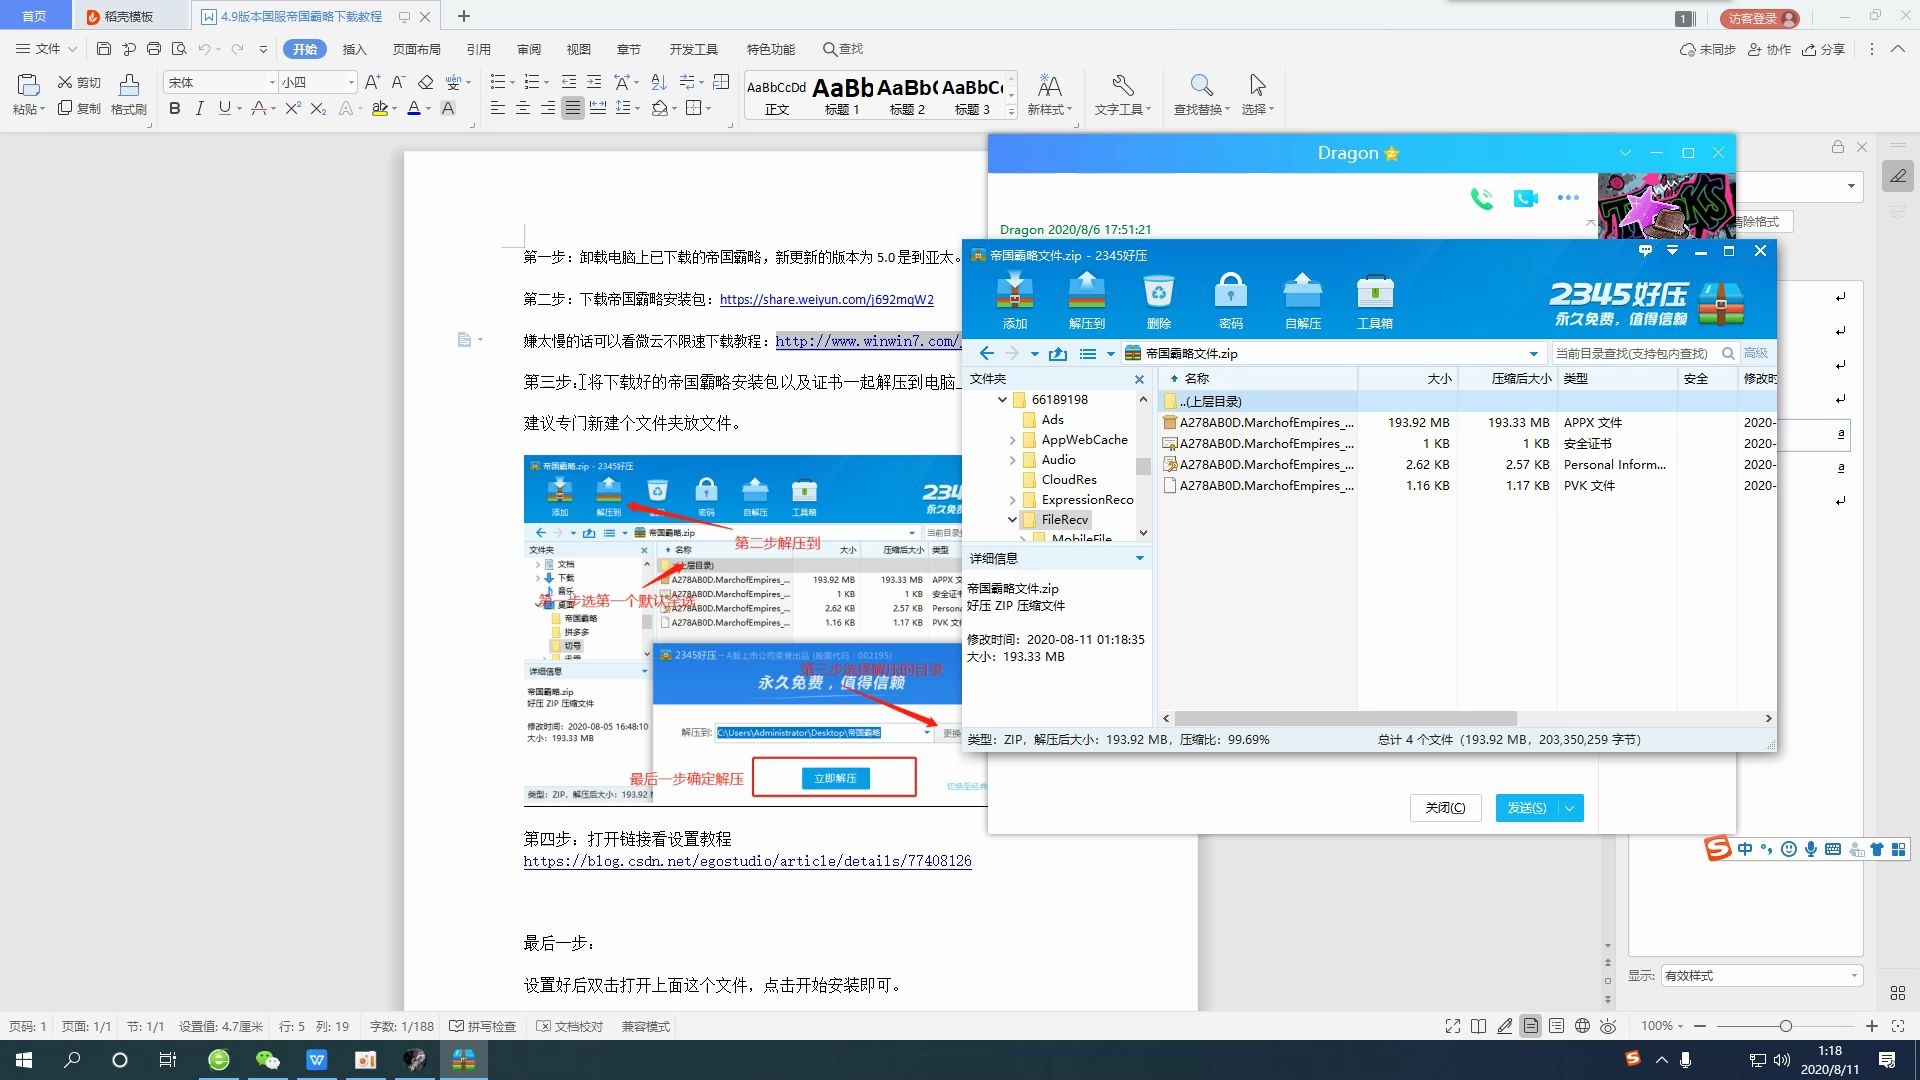Open the 2345好压 path dropdown arrow
The image size is (1920, 1080).
[1533, 353]
